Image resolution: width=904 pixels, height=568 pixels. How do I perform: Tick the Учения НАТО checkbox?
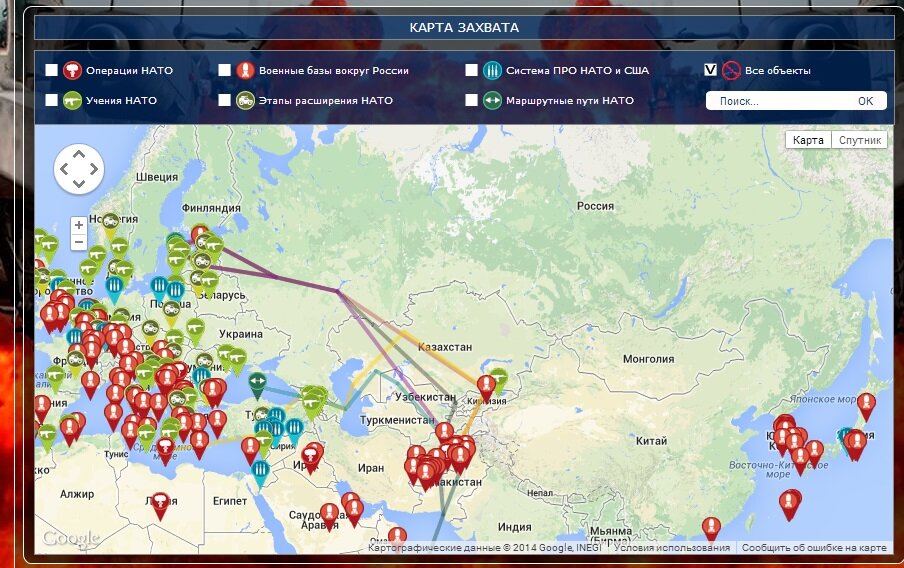(x=51, y=100)
